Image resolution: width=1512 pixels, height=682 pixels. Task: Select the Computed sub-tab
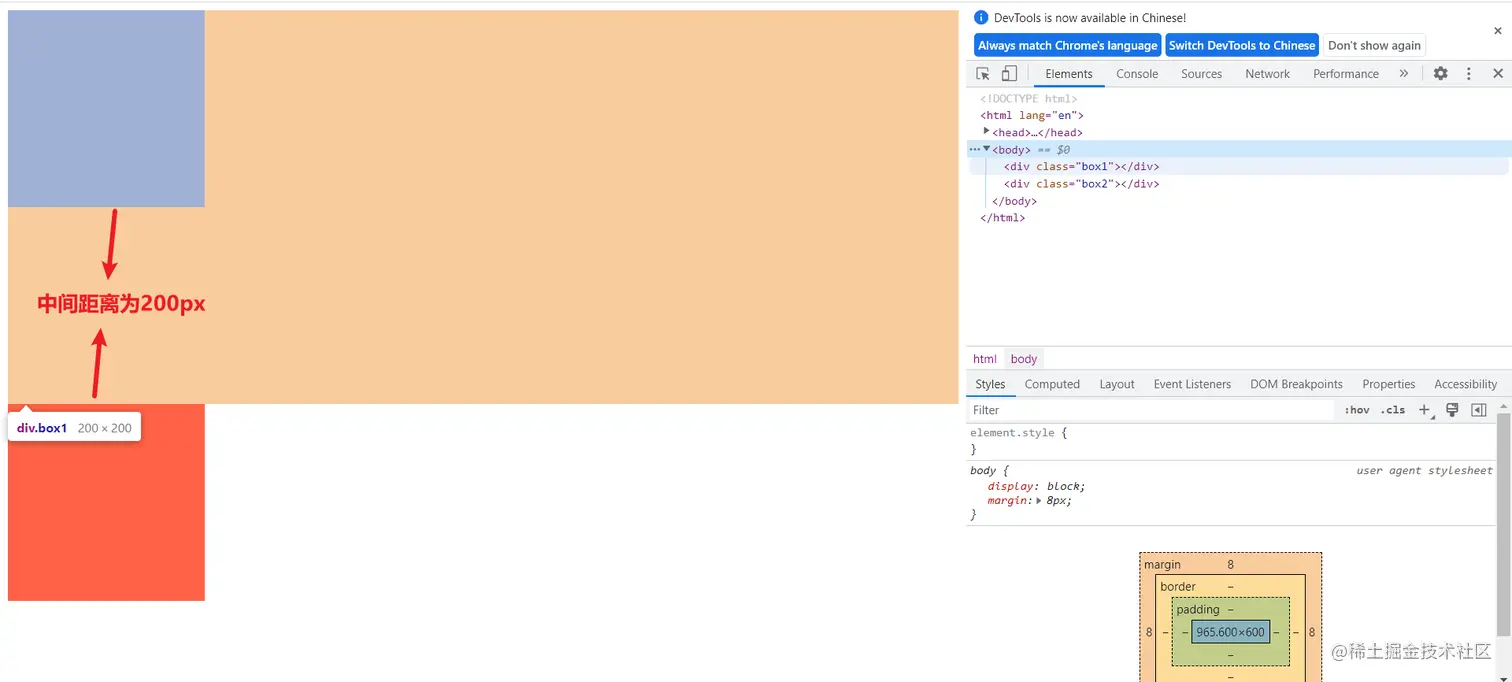1052,384
